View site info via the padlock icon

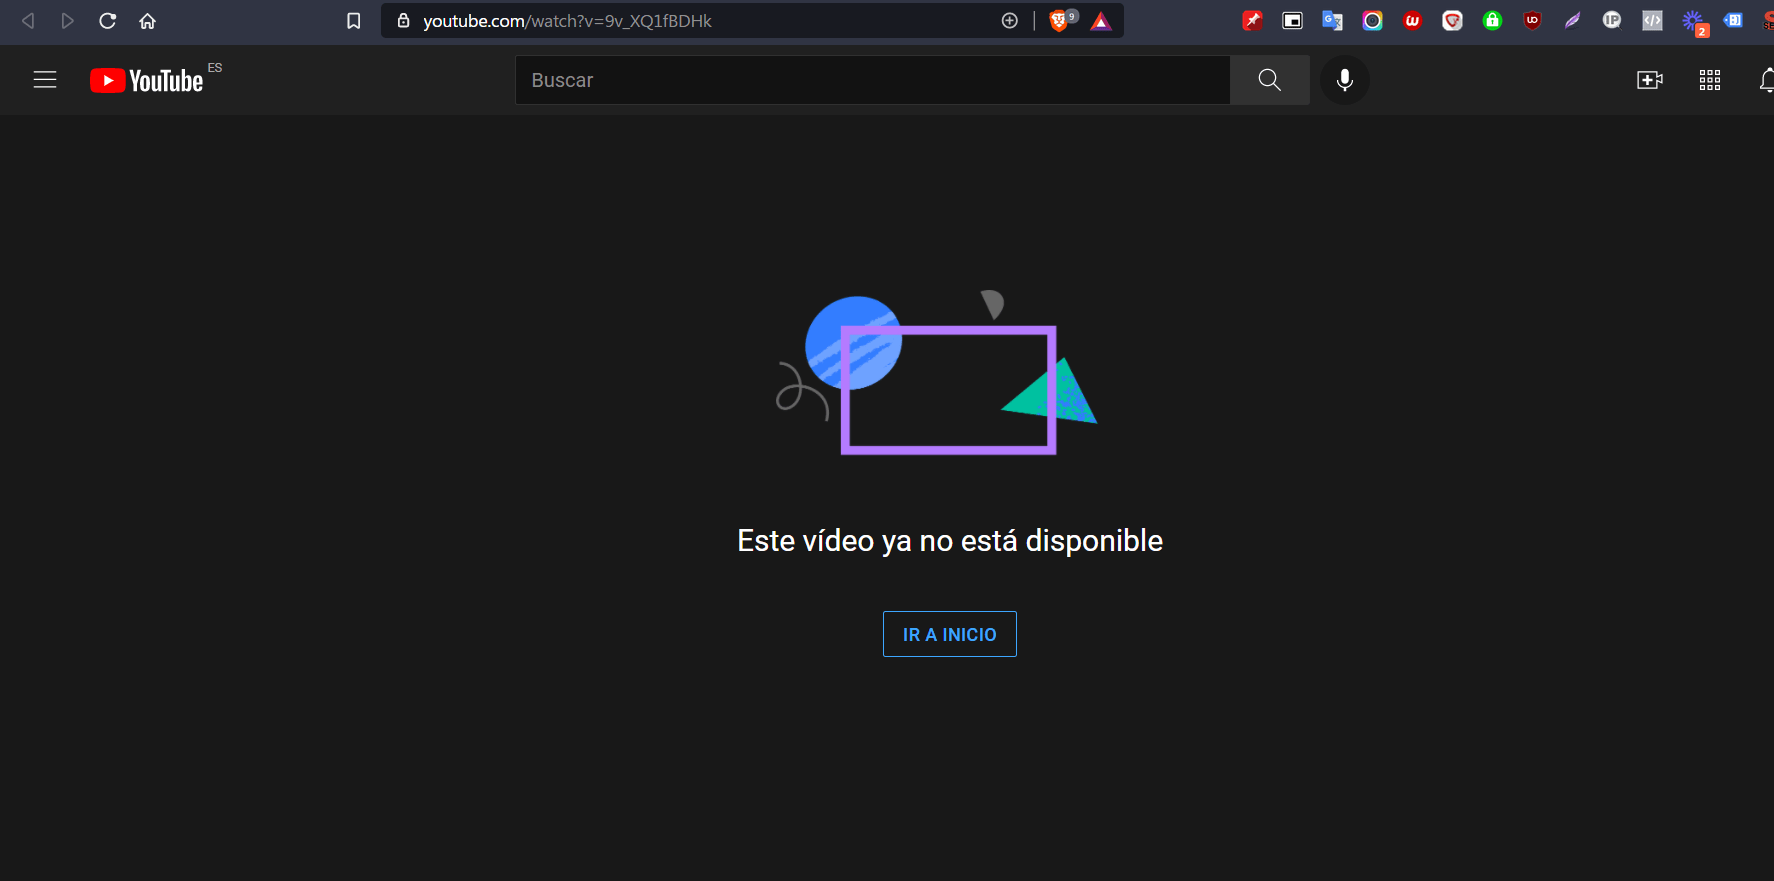point(404,21)
